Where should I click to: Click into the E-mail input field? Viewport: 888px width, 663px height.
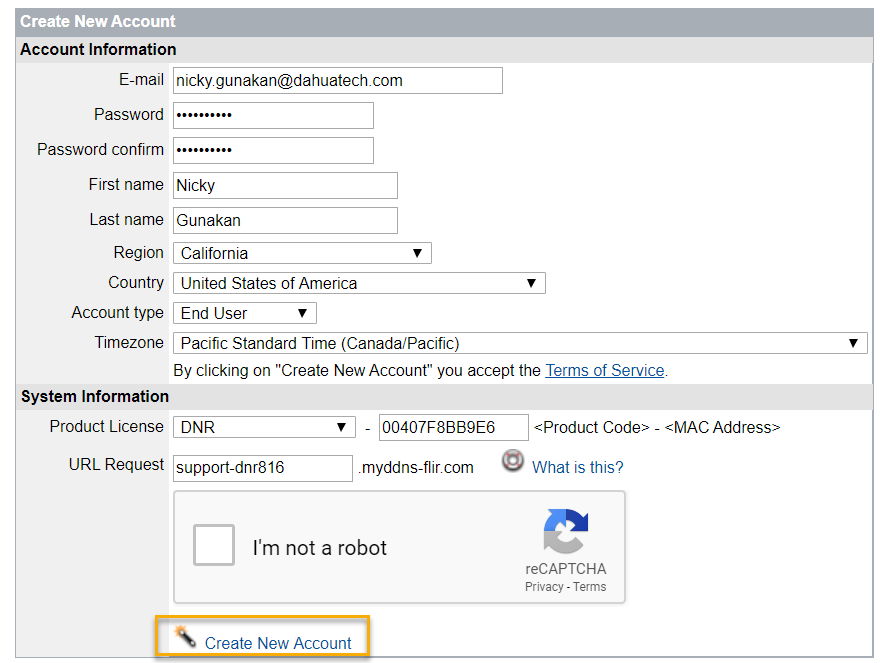tap(337, 80)
